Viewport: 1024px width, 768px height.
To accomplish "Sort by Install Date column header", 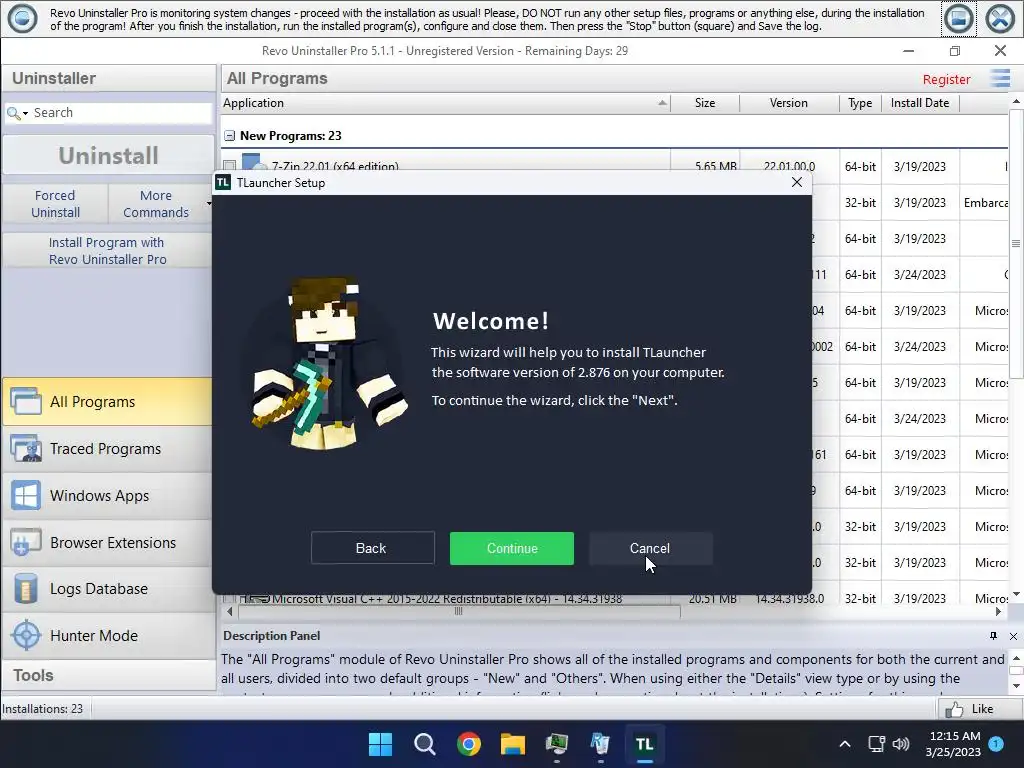I will (x=920, y=103).
